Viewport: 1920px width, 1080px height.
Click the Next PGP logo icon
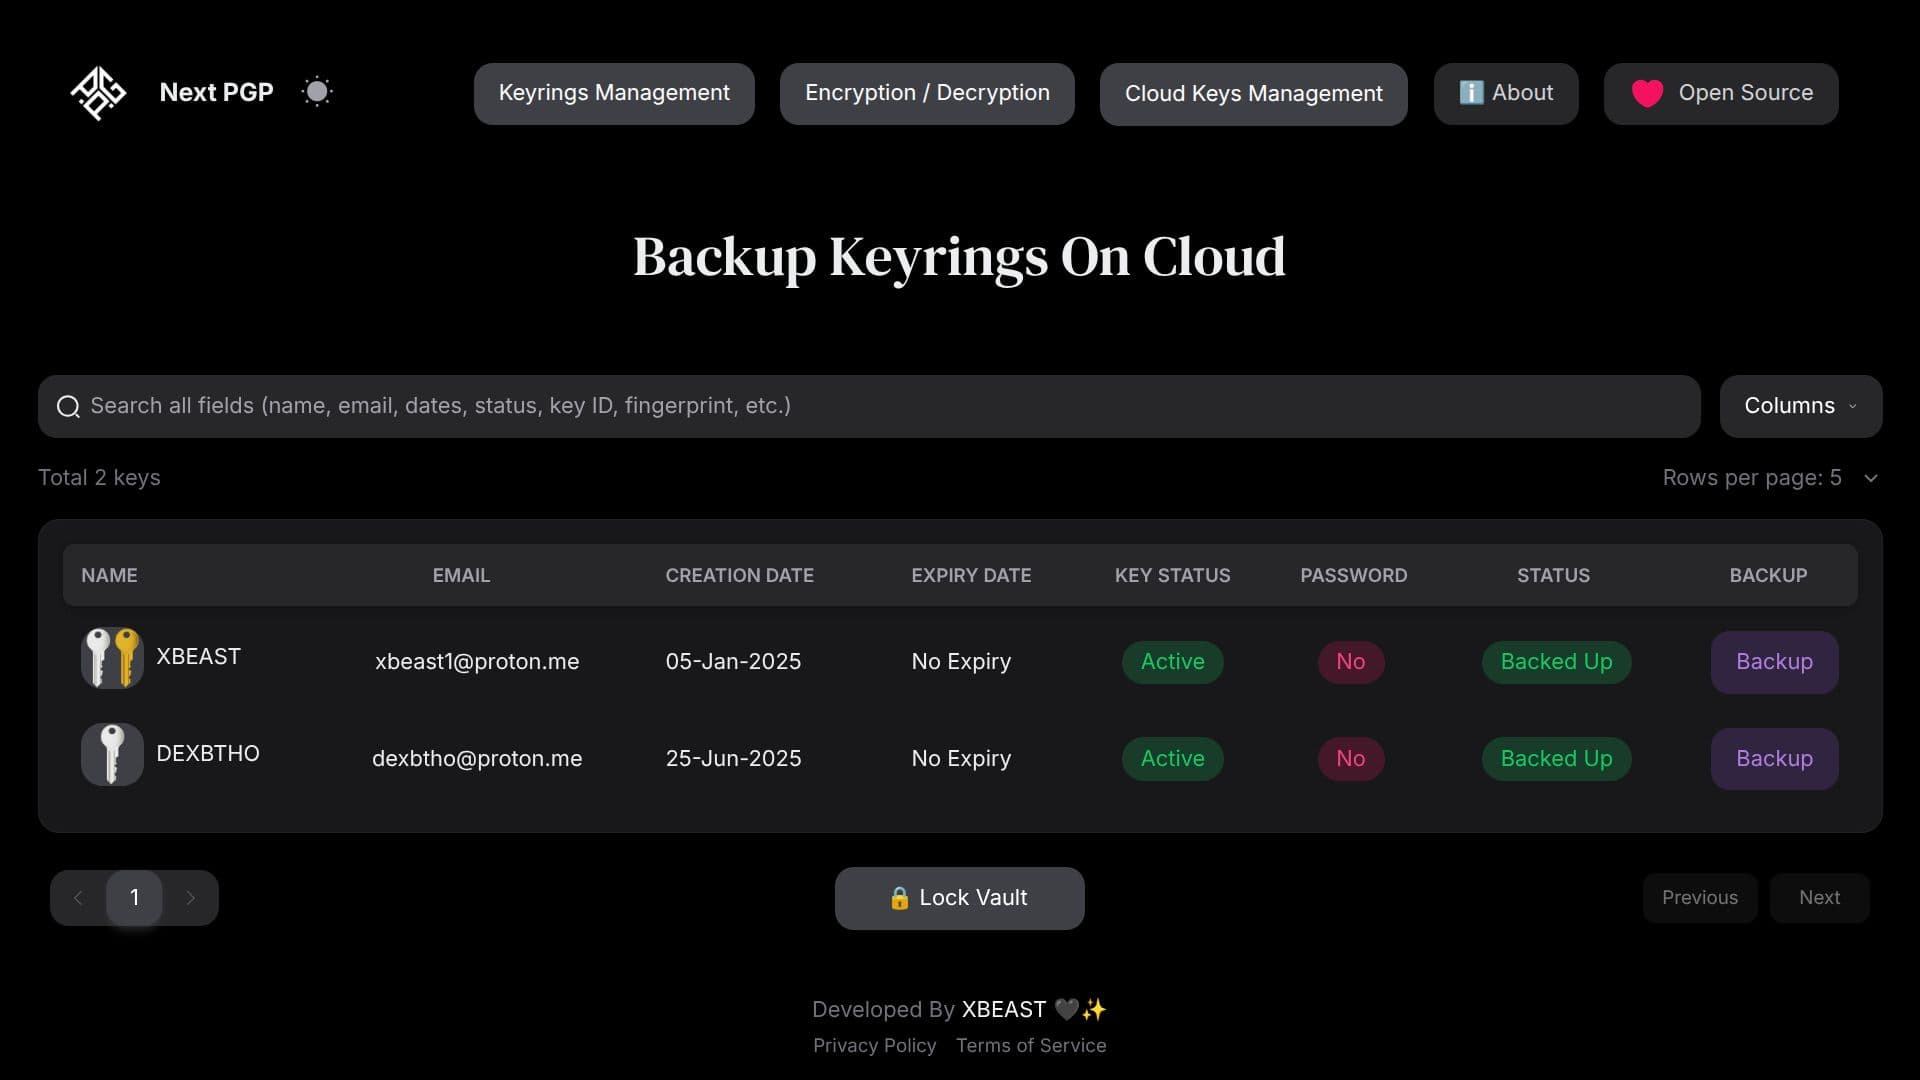click(x=98, y=93)
